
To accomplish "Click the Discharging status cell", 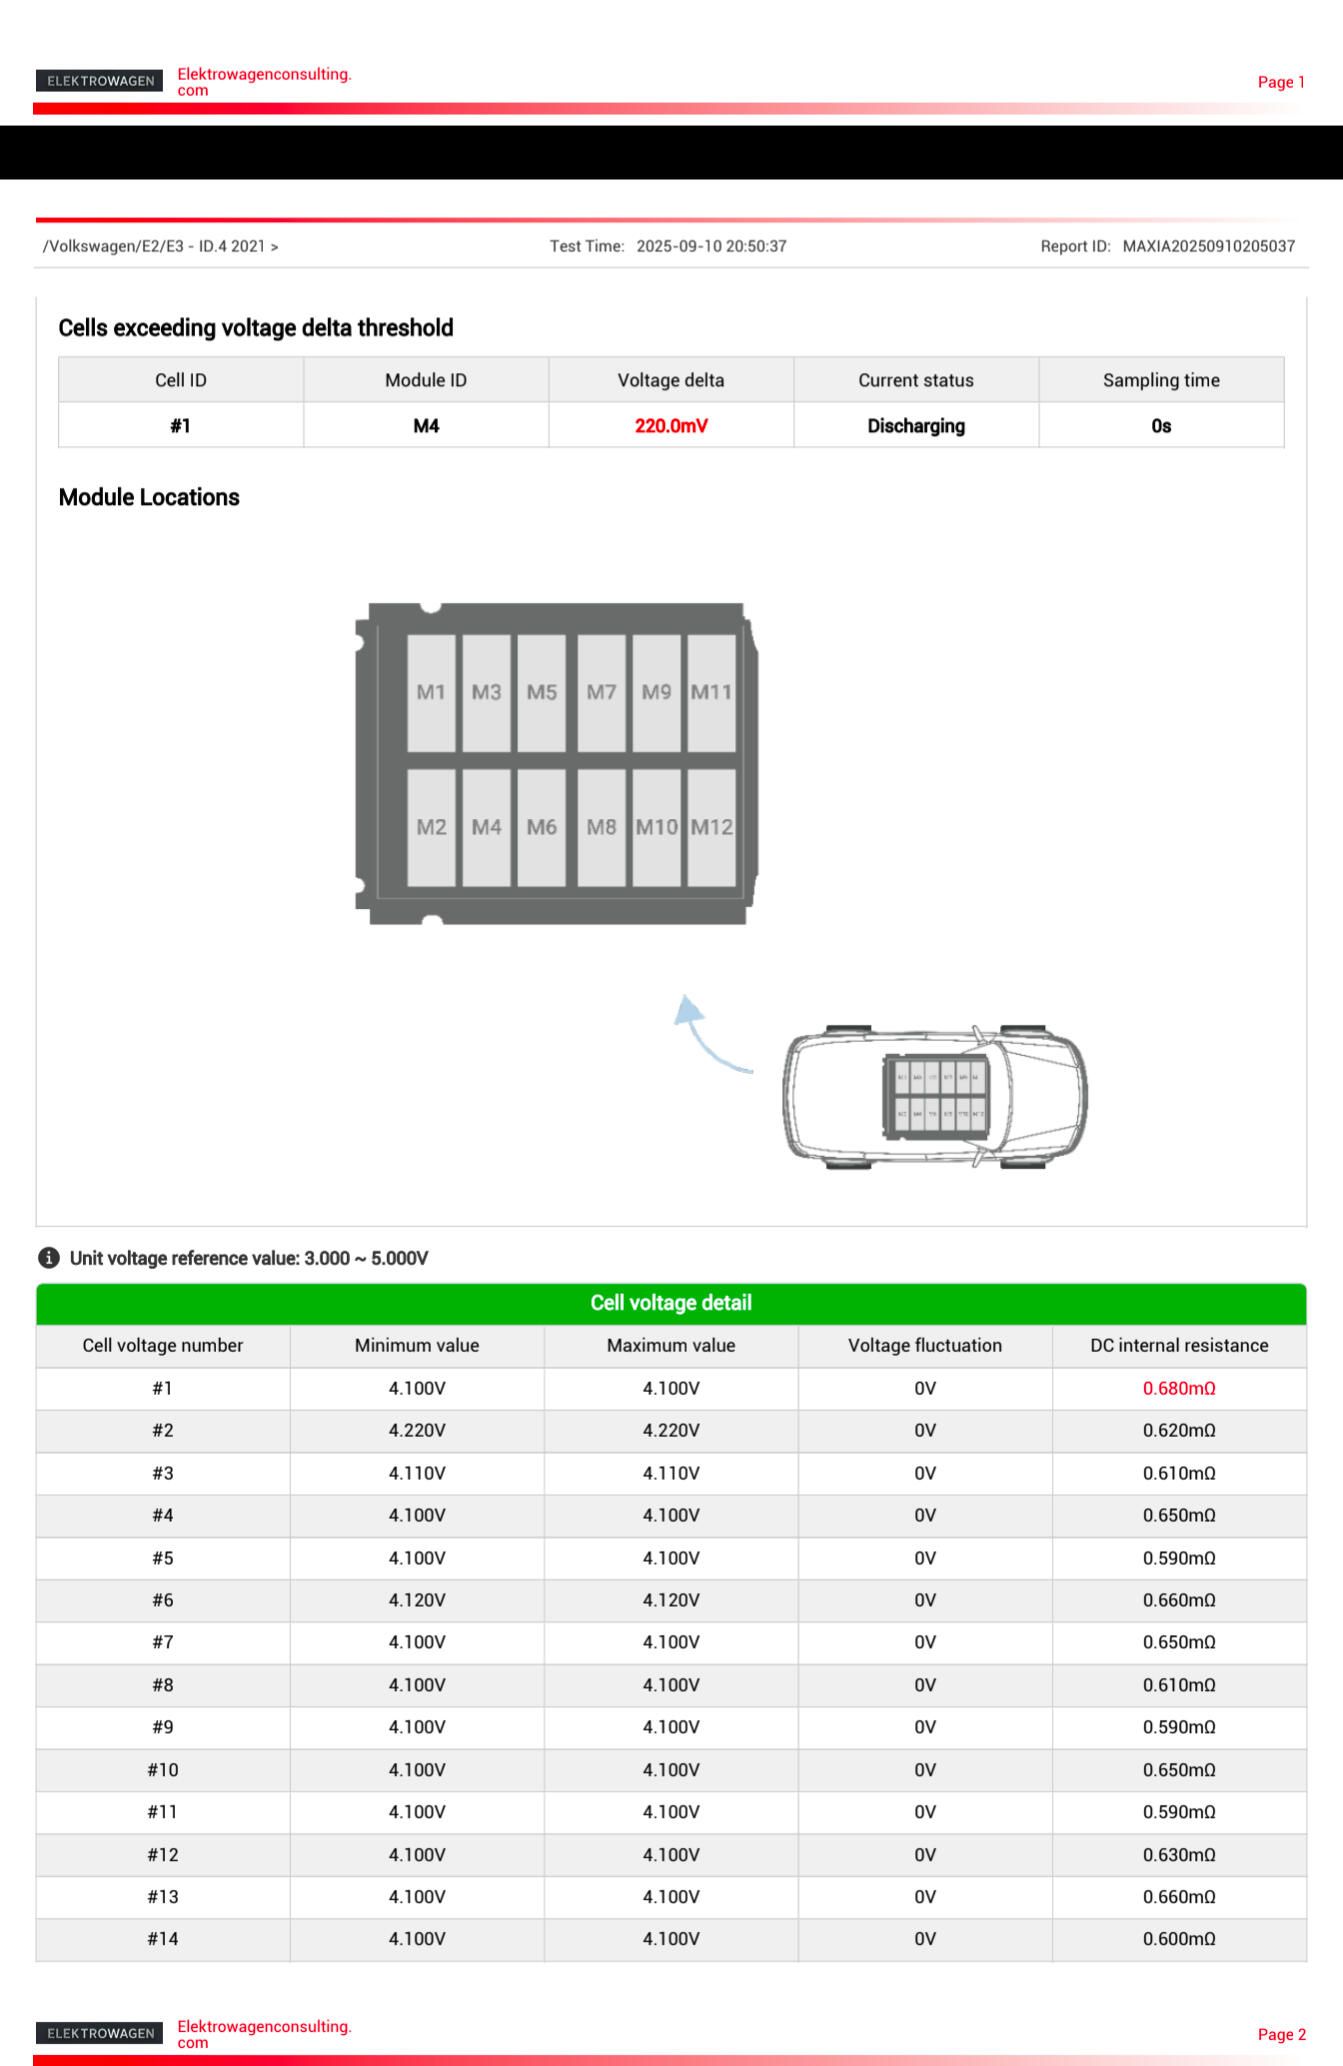I will click(916, 426).
